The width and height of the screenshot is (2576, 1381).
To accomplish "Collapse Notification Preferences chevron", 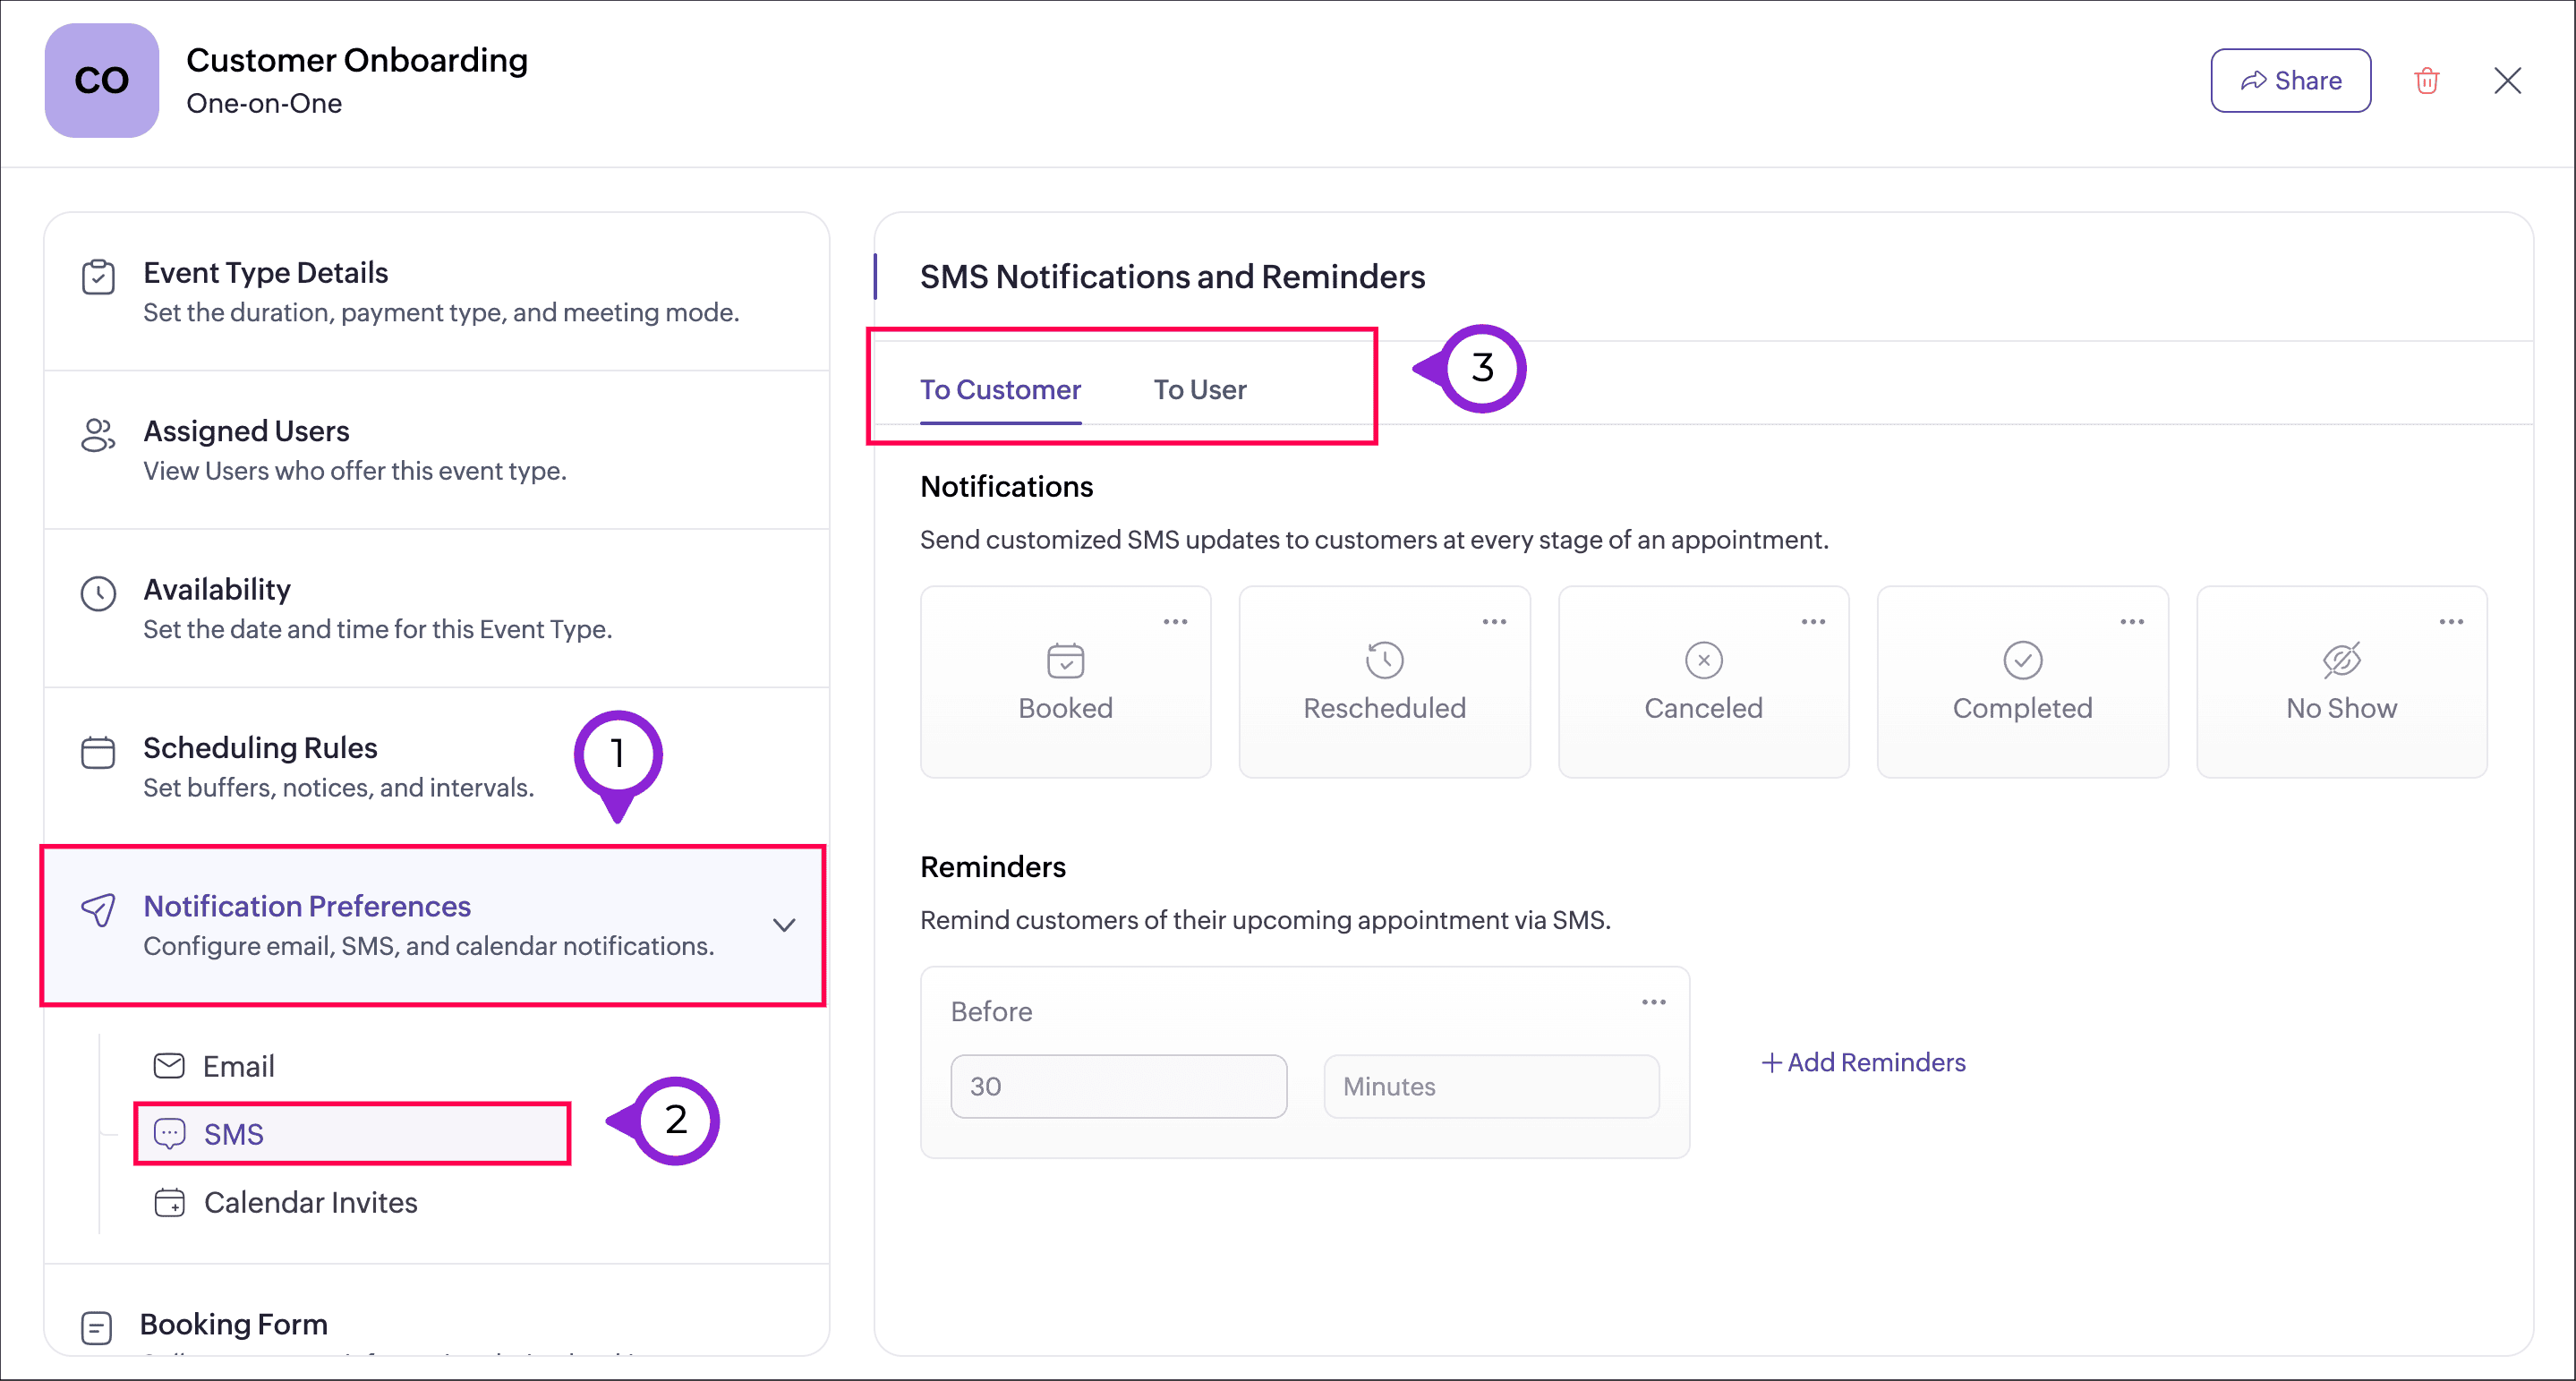I will pos(784,925).
